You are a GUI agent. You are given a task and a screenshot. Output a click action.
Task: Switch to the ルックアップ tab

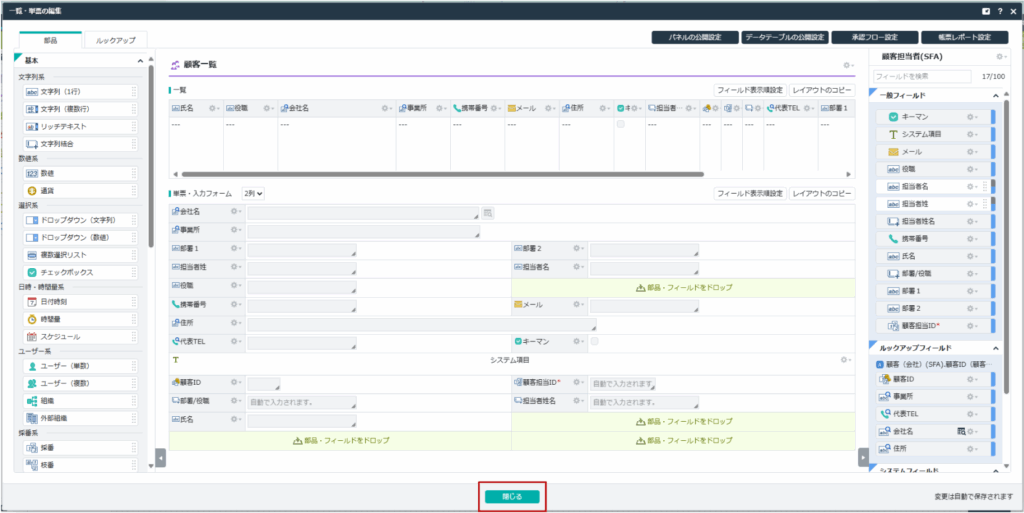[115, 40]
